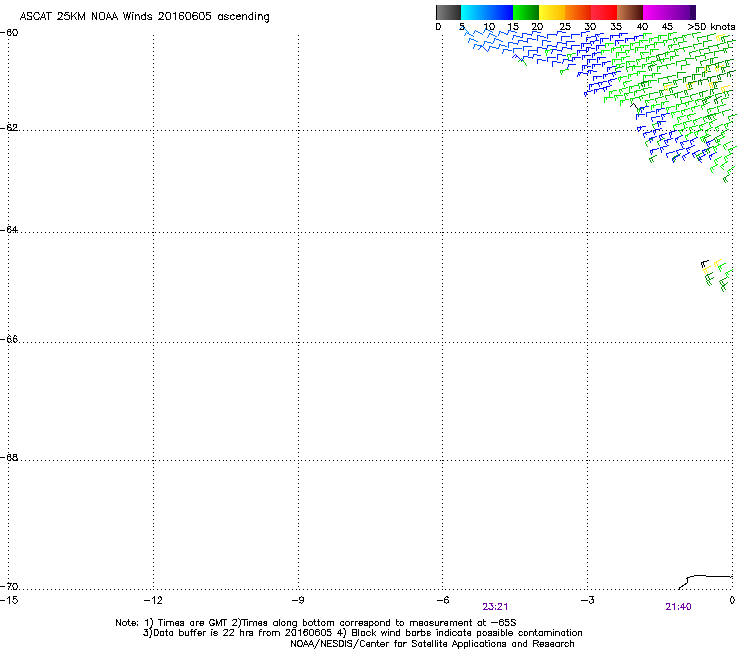This screenshot has width=740, height=650.
Task: Click the purple 23:21 swath time stamp
Action: coord(495,607)
